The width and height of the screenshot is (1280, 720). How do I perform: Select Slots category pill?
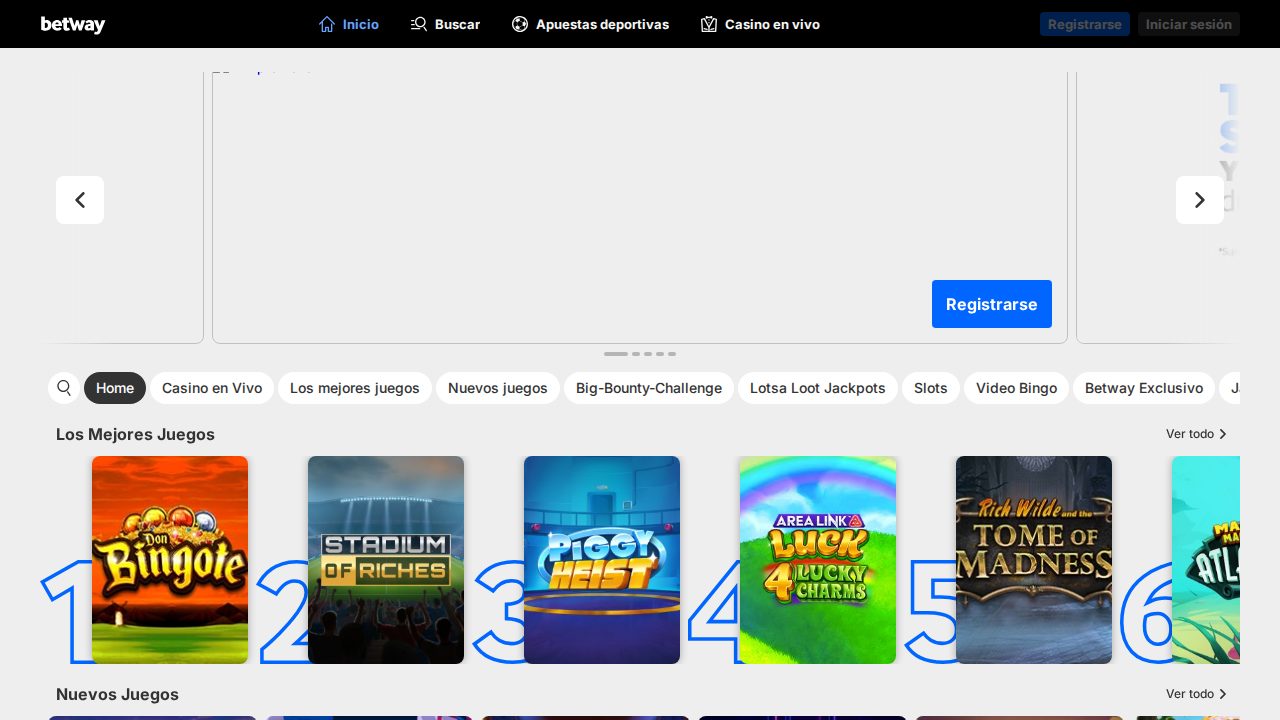(931, 388)
